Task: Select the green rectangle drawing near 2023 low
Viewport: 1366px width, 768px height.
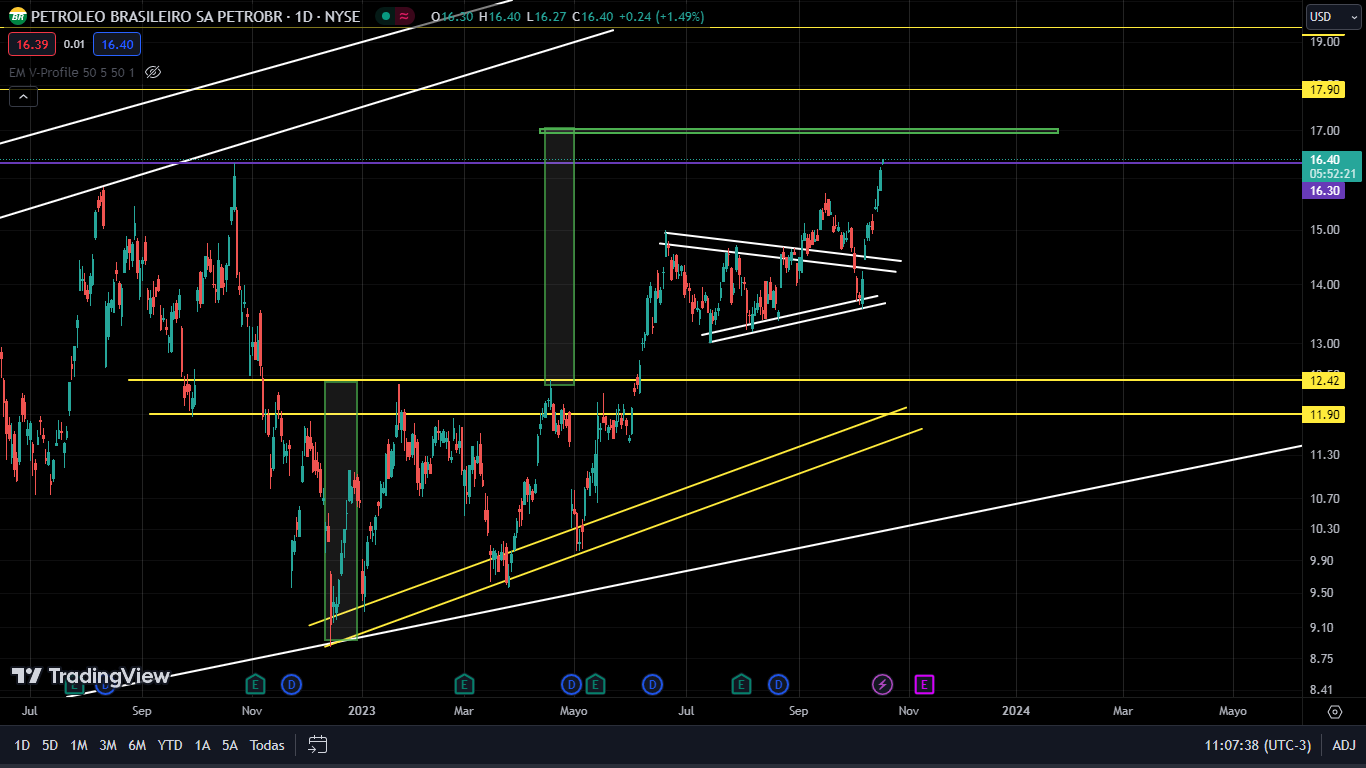Action: [341, 511]
